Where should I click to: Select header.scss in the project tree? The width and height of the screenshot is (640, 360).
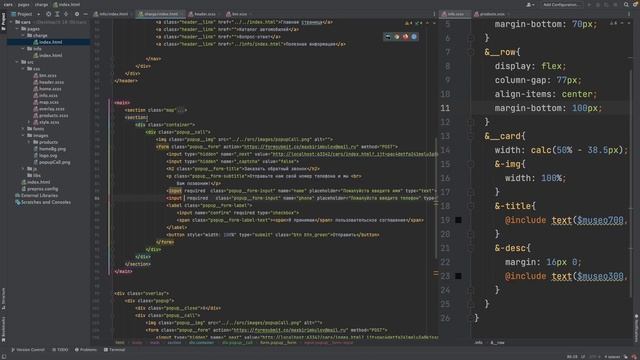(51, 82)
